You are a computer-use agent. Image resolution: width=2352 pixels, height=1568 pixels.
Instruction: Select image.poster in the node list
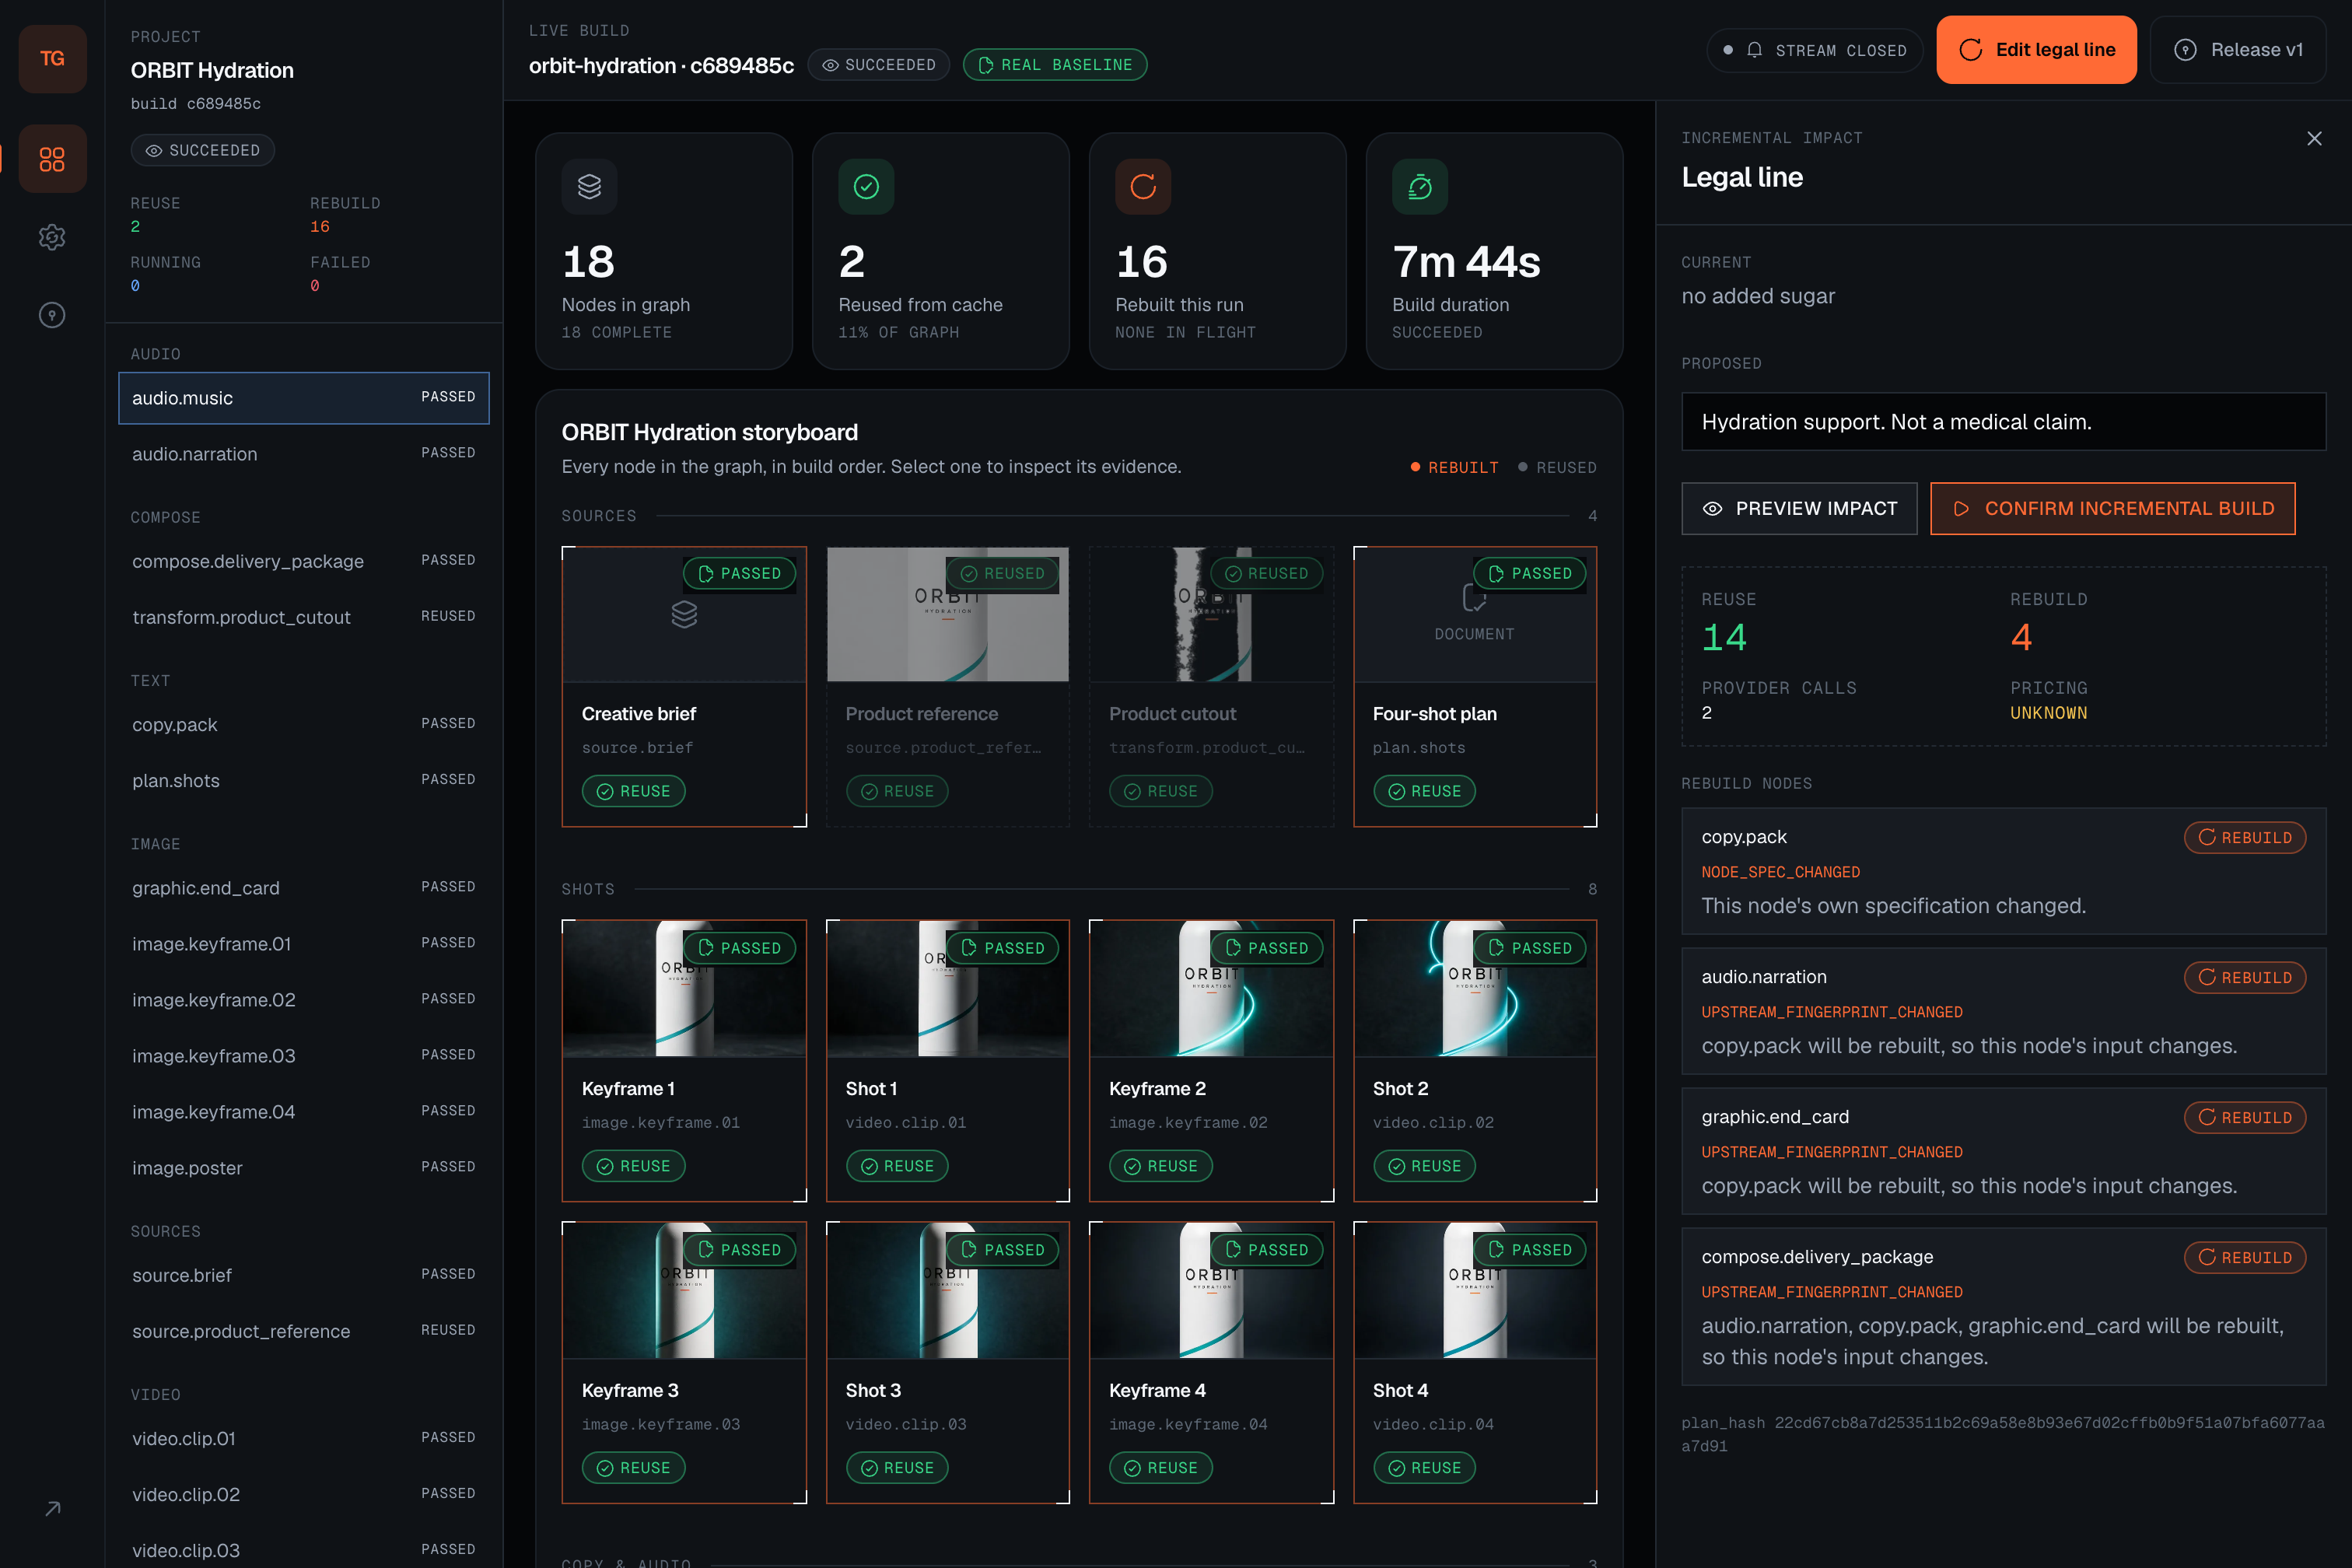[x=304, y=1168]
